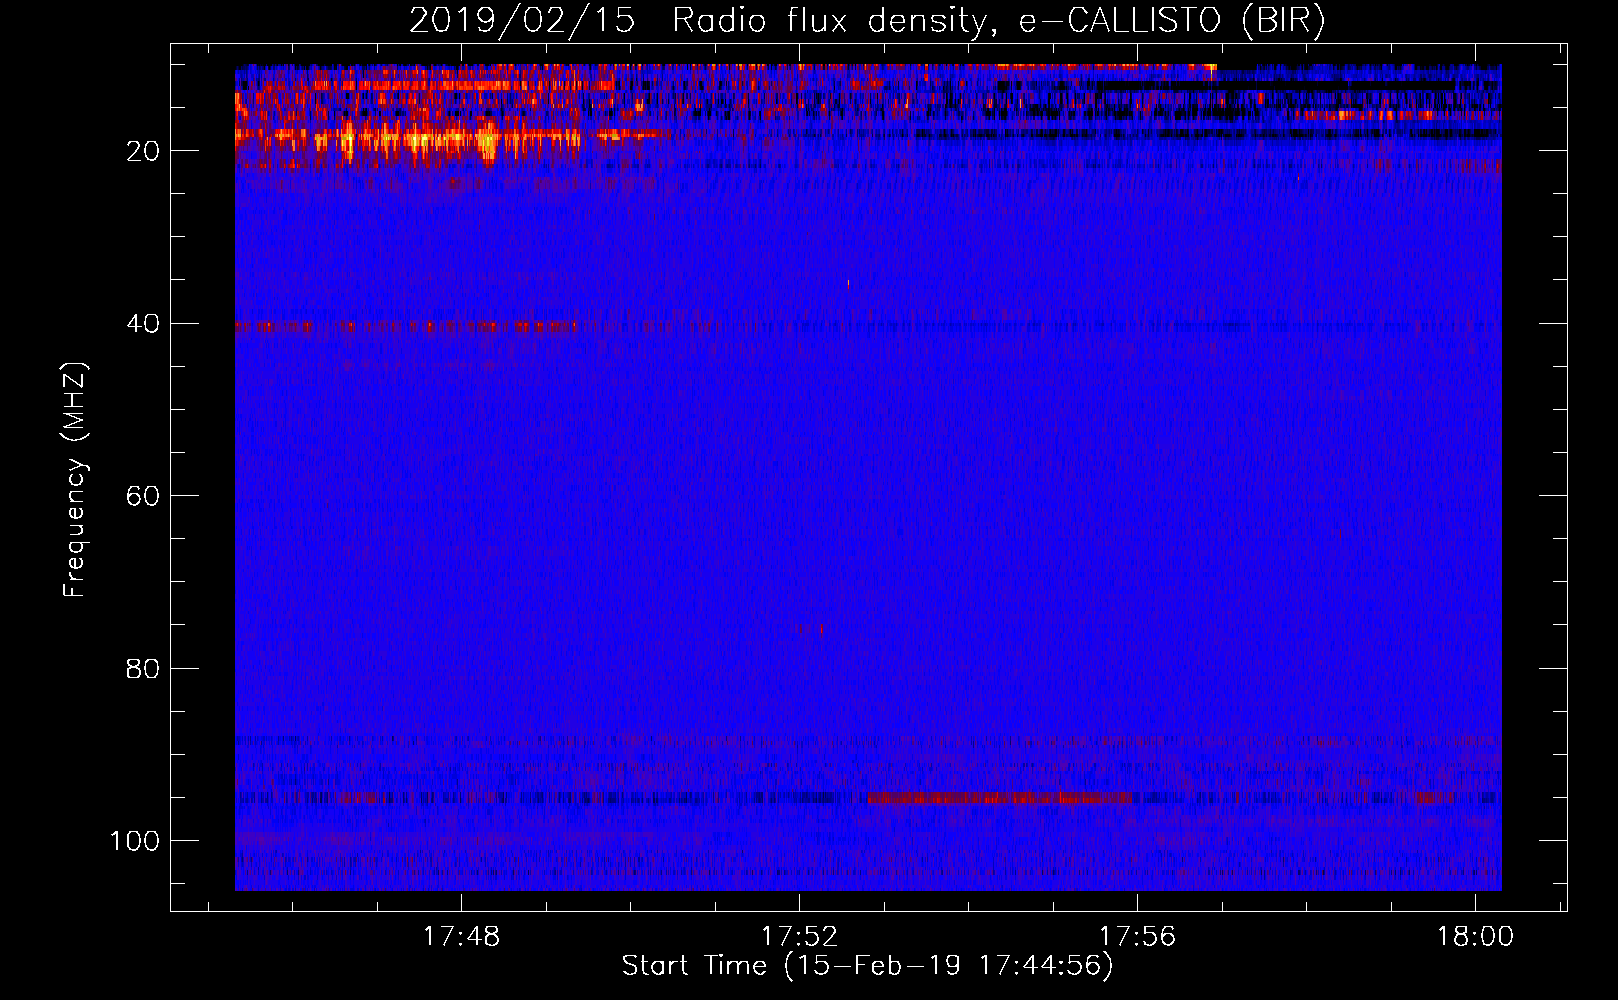Click the 40 MHz frequency tick label
Viewport: 1618px width, 1000px height.
click(x=143, y=323)
